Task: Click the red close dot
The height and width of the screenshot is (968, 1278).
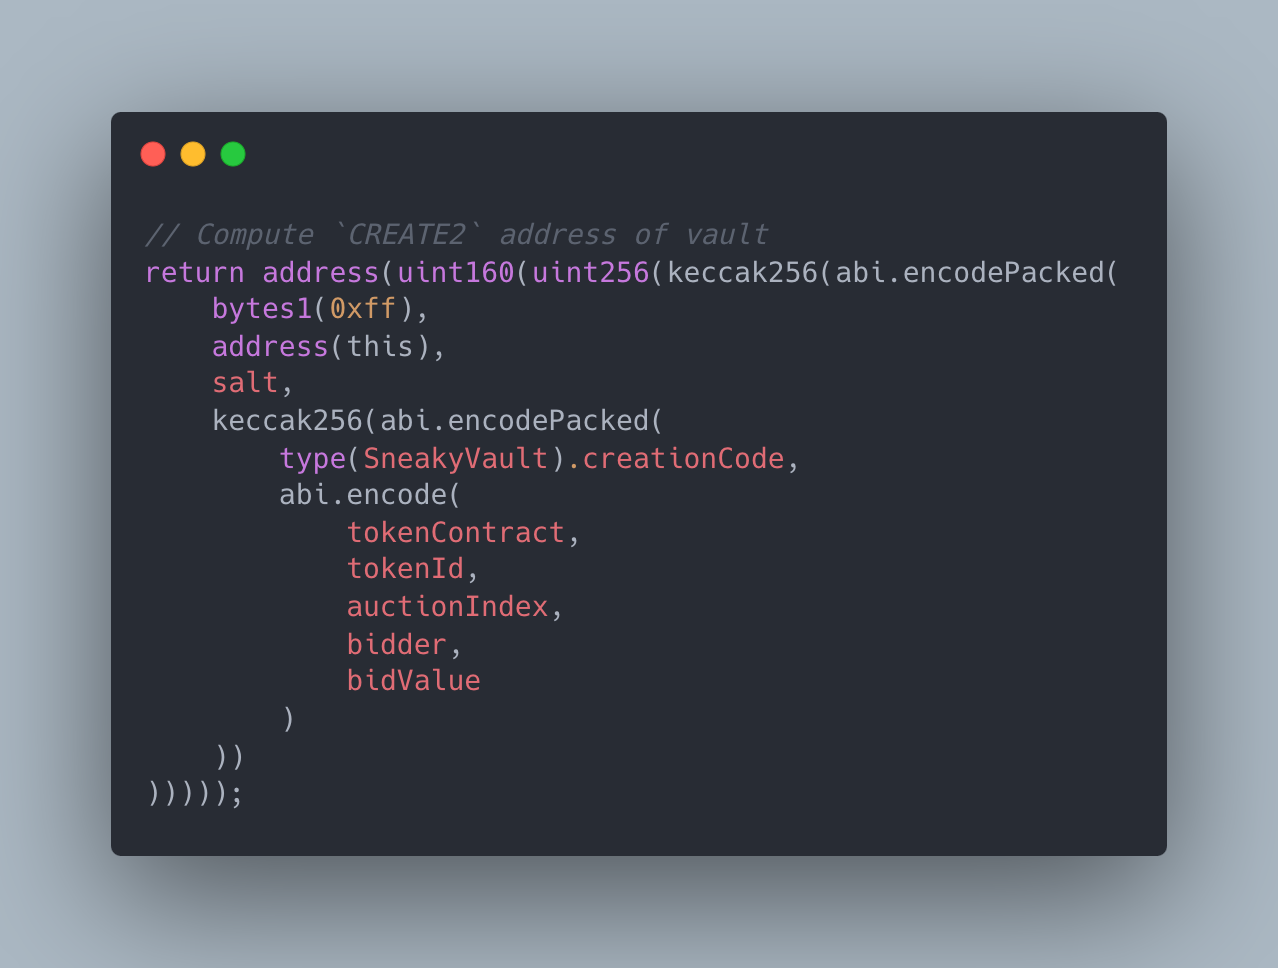Action: tap(153, 154)
